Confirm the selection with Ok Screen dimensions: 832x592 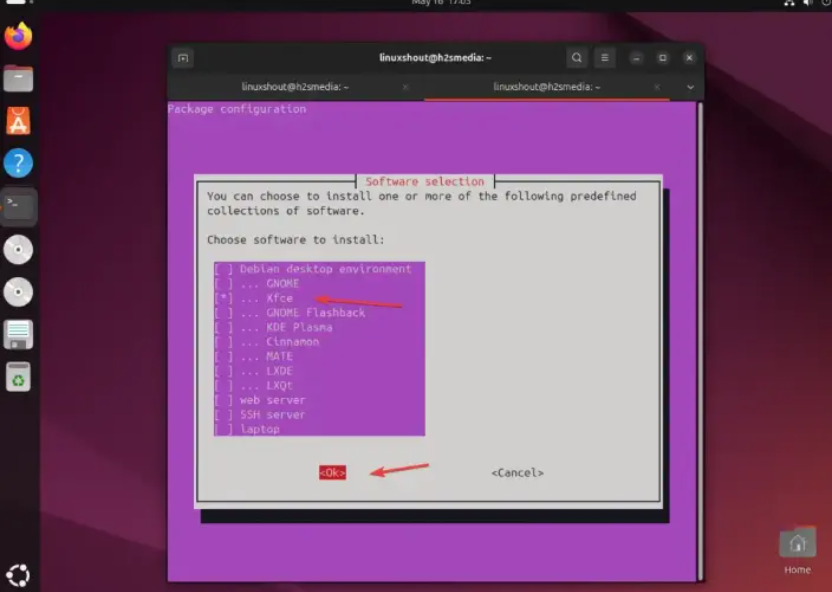click(333, 473)
